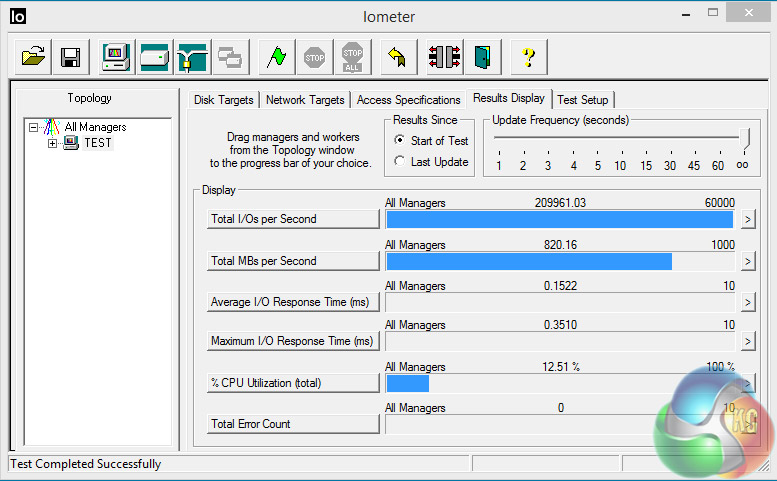The image size is (777, 481).
Task: Open arrow beside Maximum I/O Response Time bar
Action: pyautogui.click(x=748, y=341)
